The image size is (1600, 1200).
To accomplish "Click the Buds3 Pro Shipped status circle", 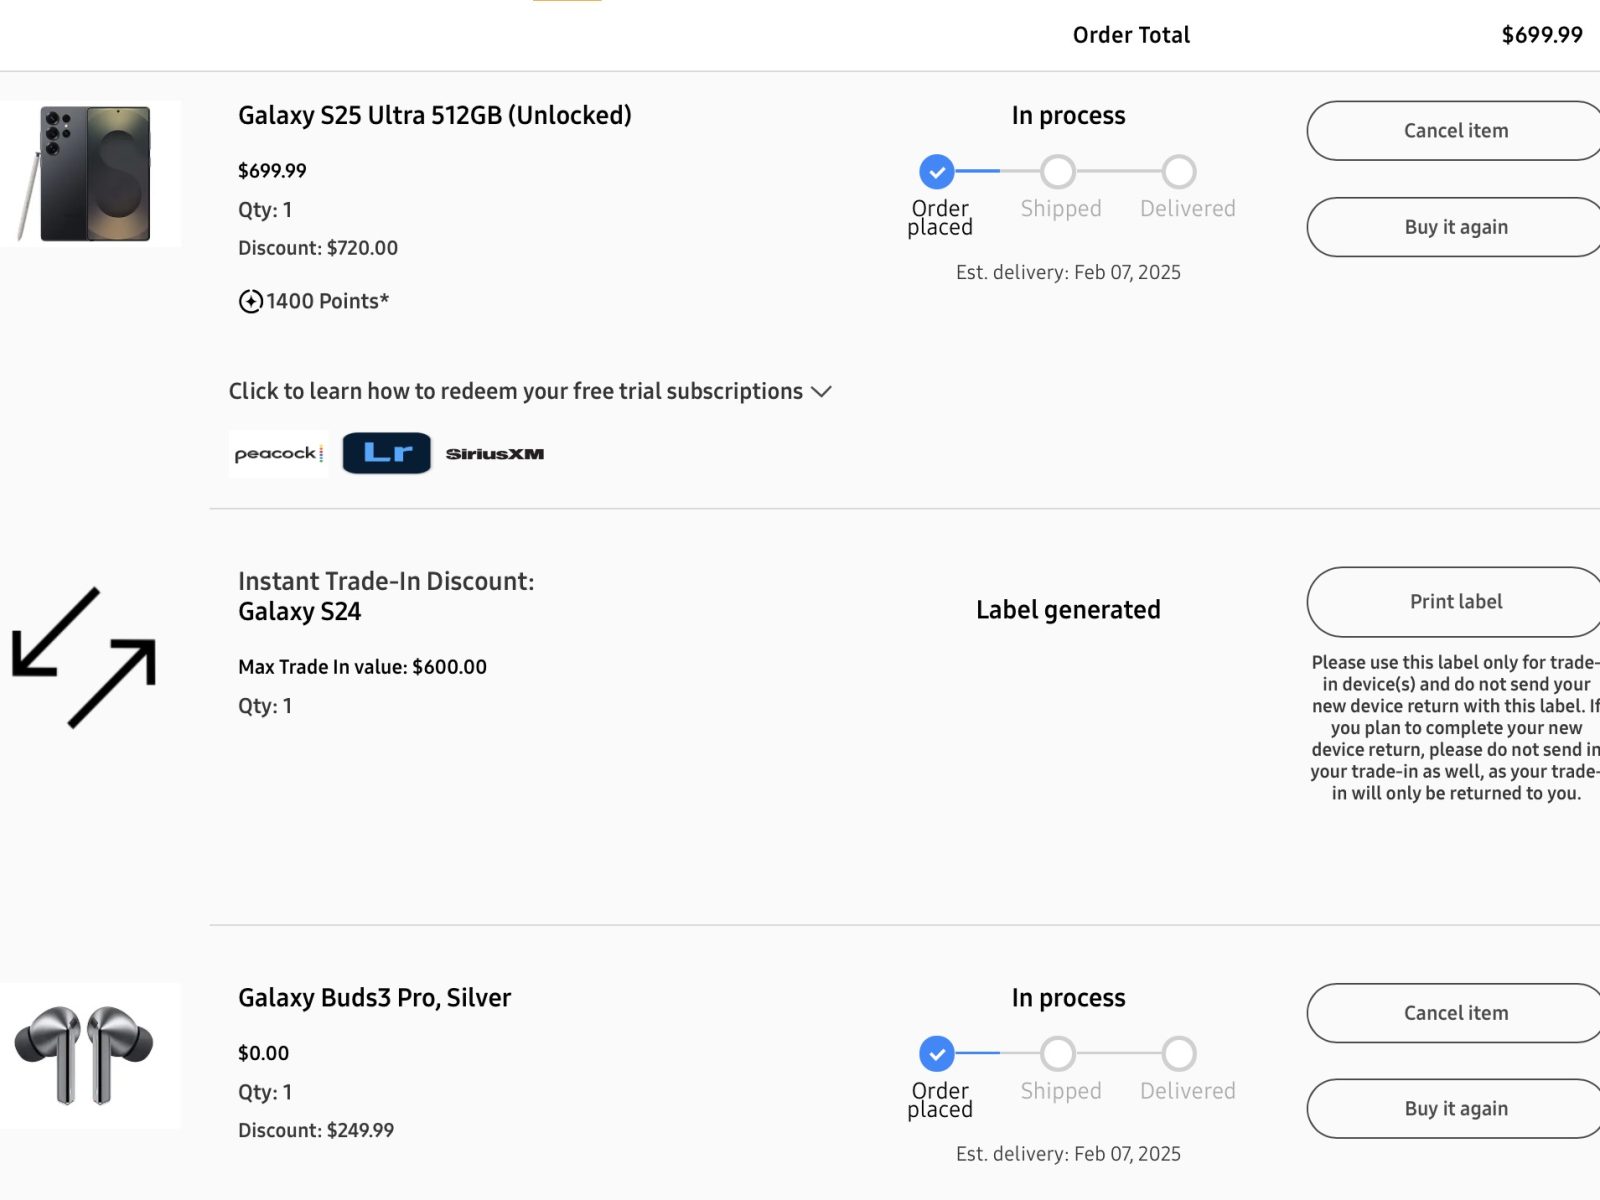I will (1058, 1053).
